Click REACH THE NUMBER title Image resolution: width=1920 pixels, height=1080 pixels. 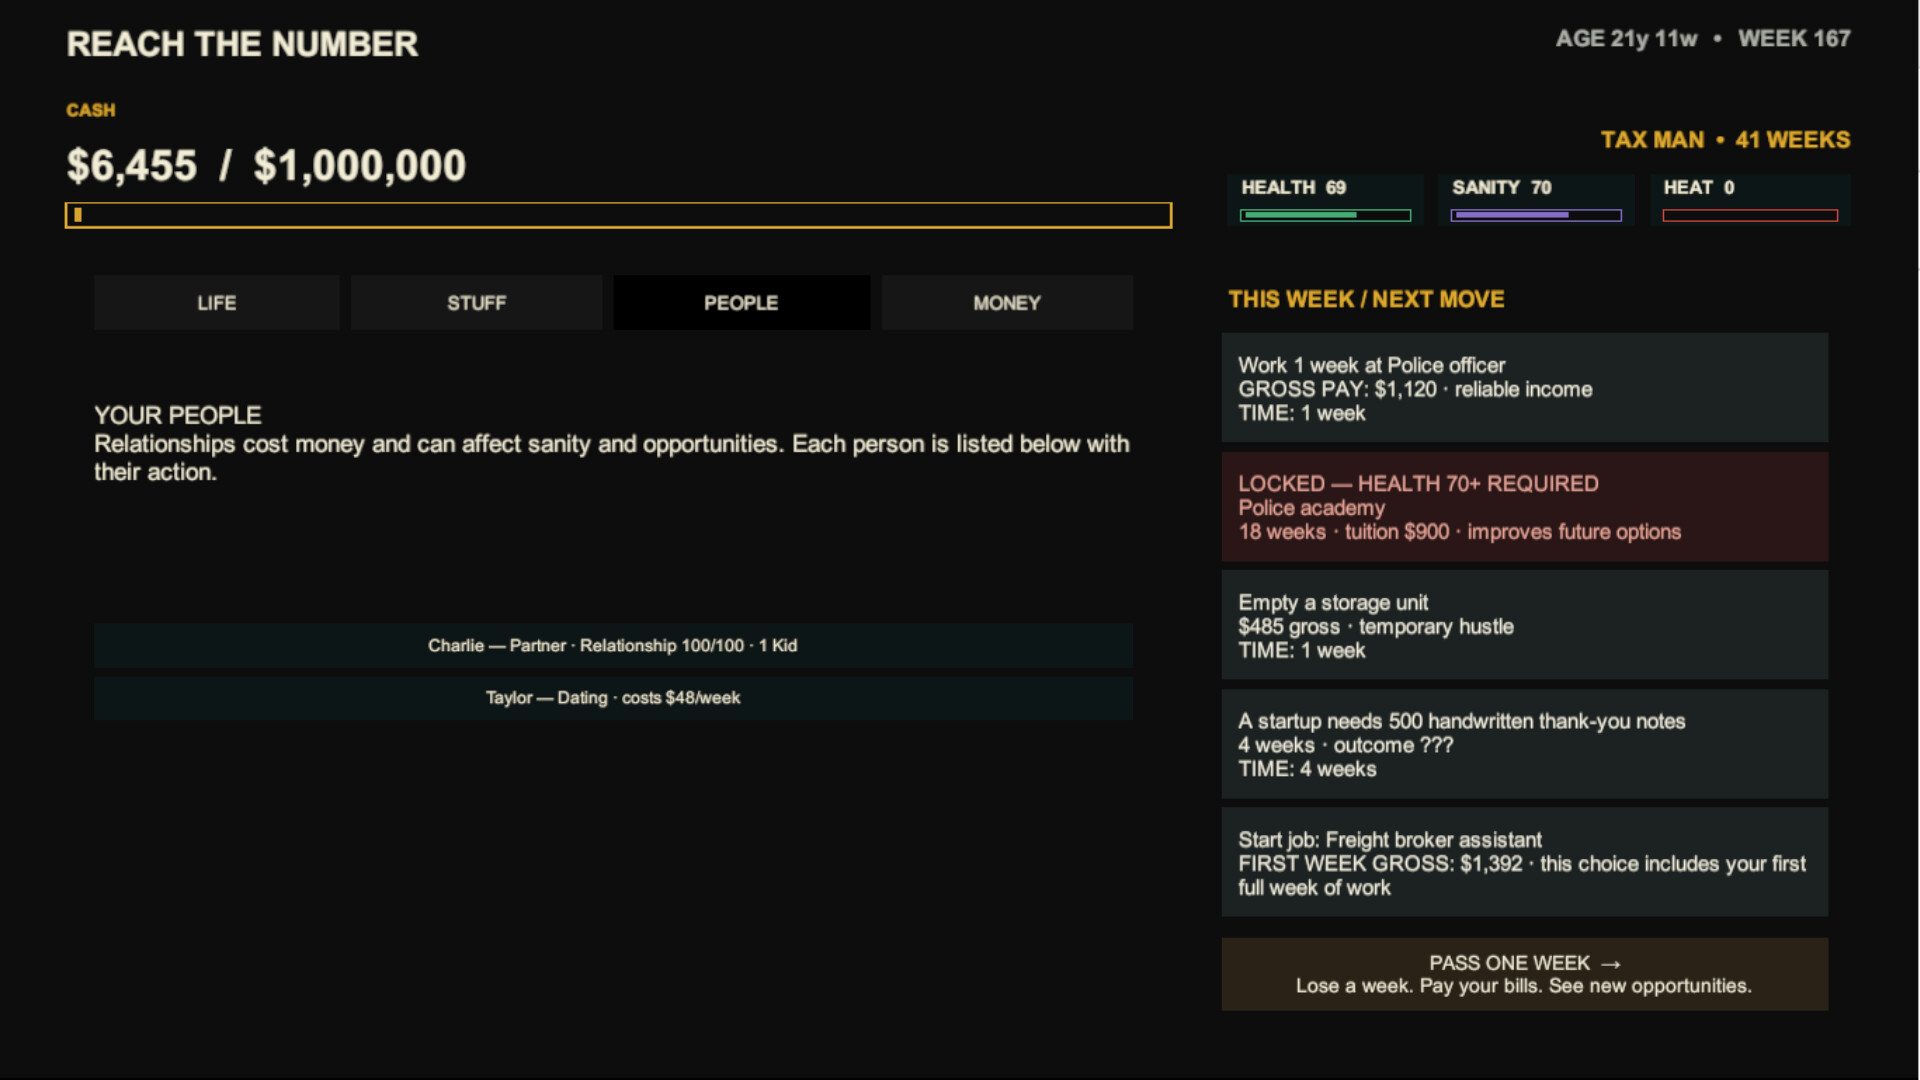coord(242,44)
